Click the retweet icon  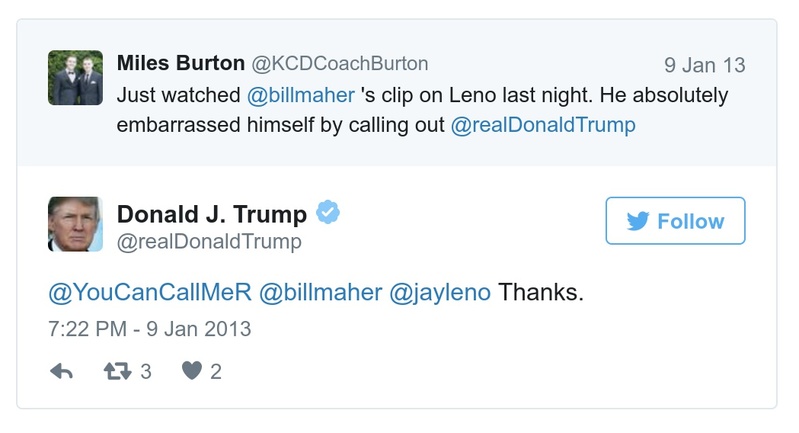pyautogui.click(x=117, y=371)
